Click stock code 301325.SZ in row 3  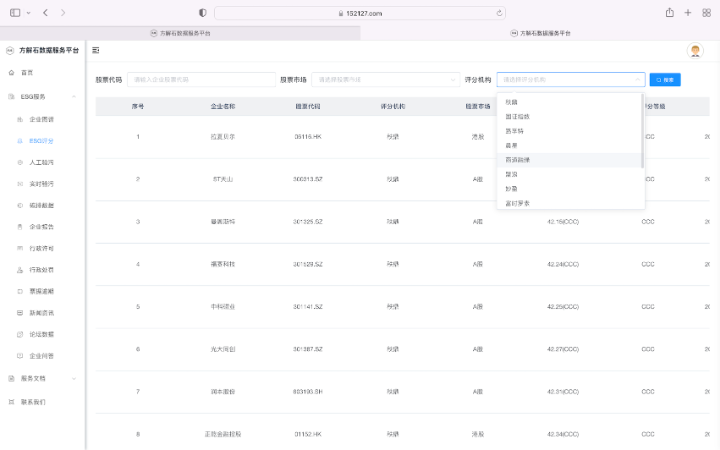[308, 222]
